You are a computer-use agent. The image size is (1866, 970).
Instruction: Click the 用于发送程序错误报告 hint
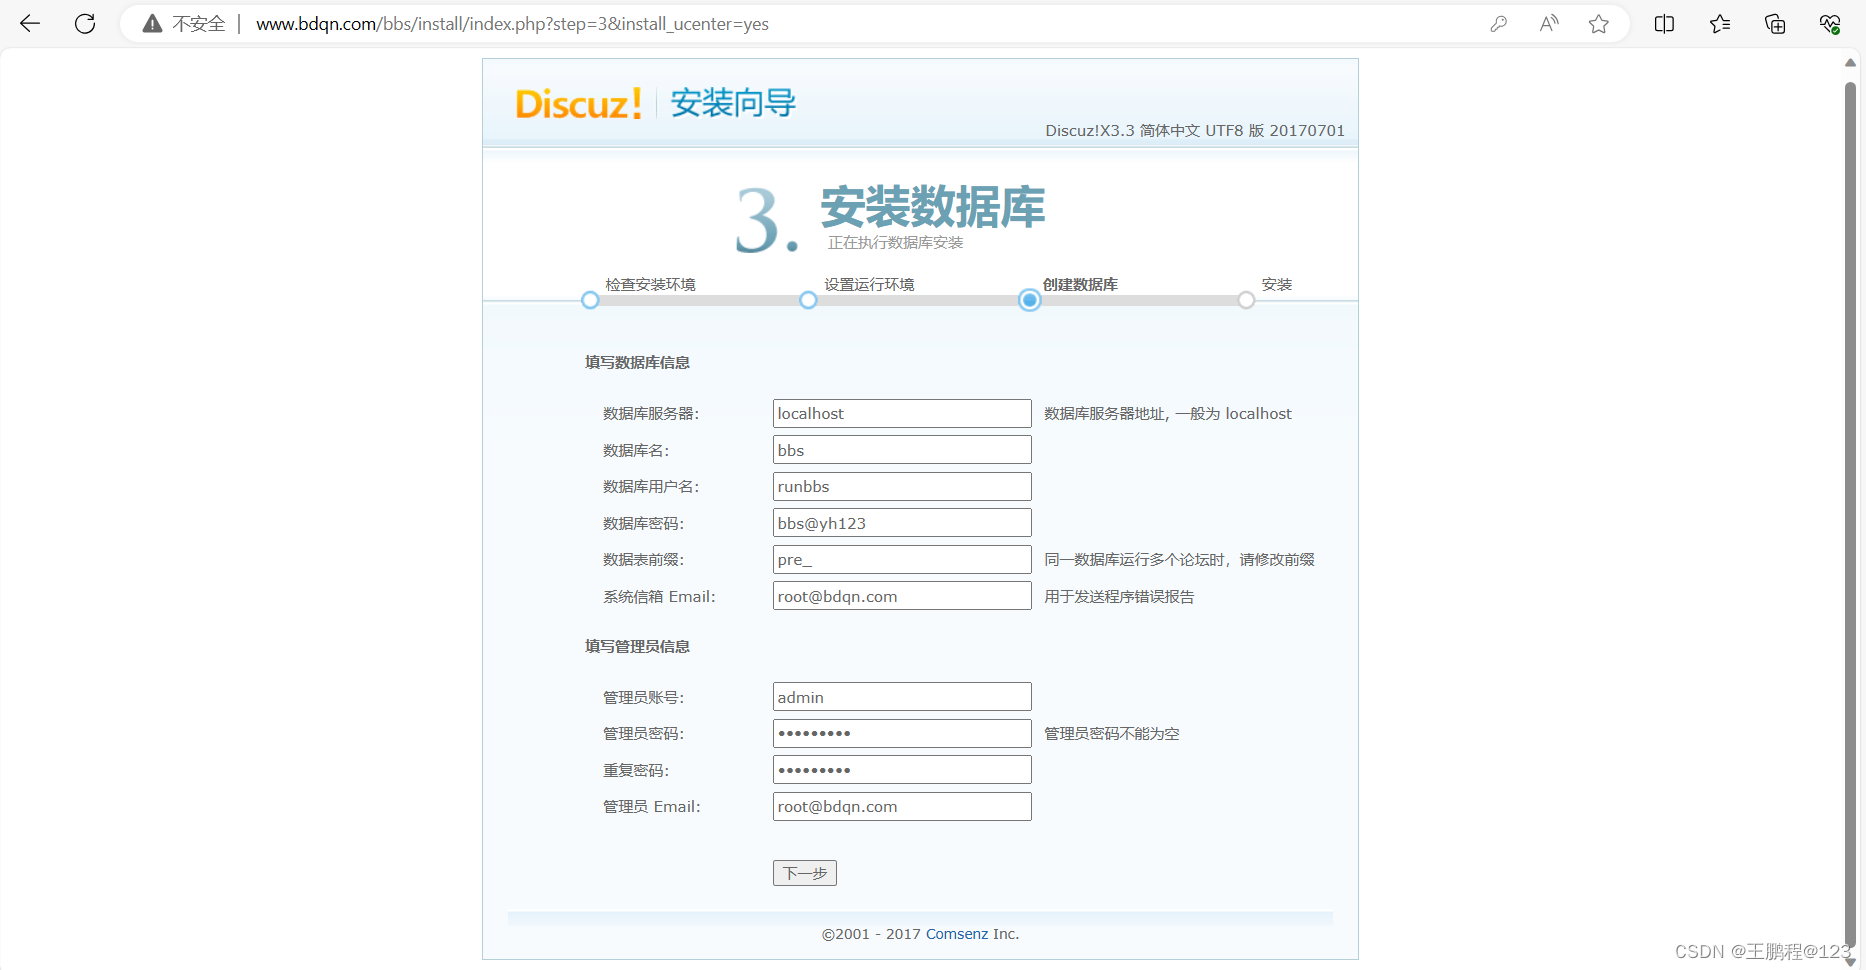coord(1119,597)
